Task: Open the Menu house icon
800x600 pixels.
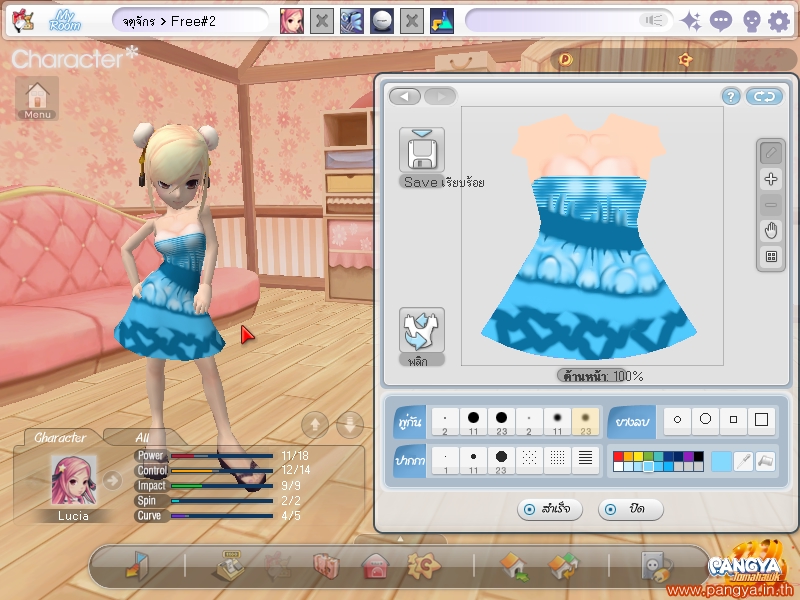Action: click(x=37, y=98)
